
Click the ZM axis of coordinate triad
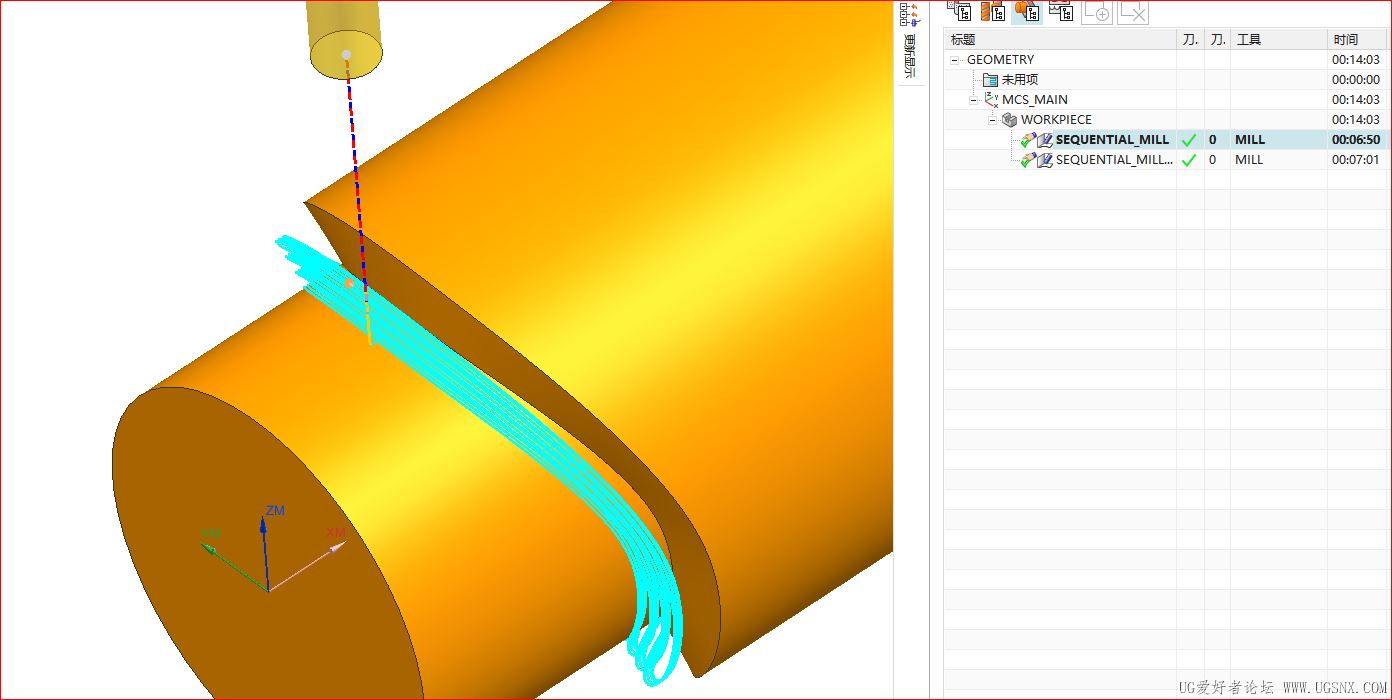(265, 552)
